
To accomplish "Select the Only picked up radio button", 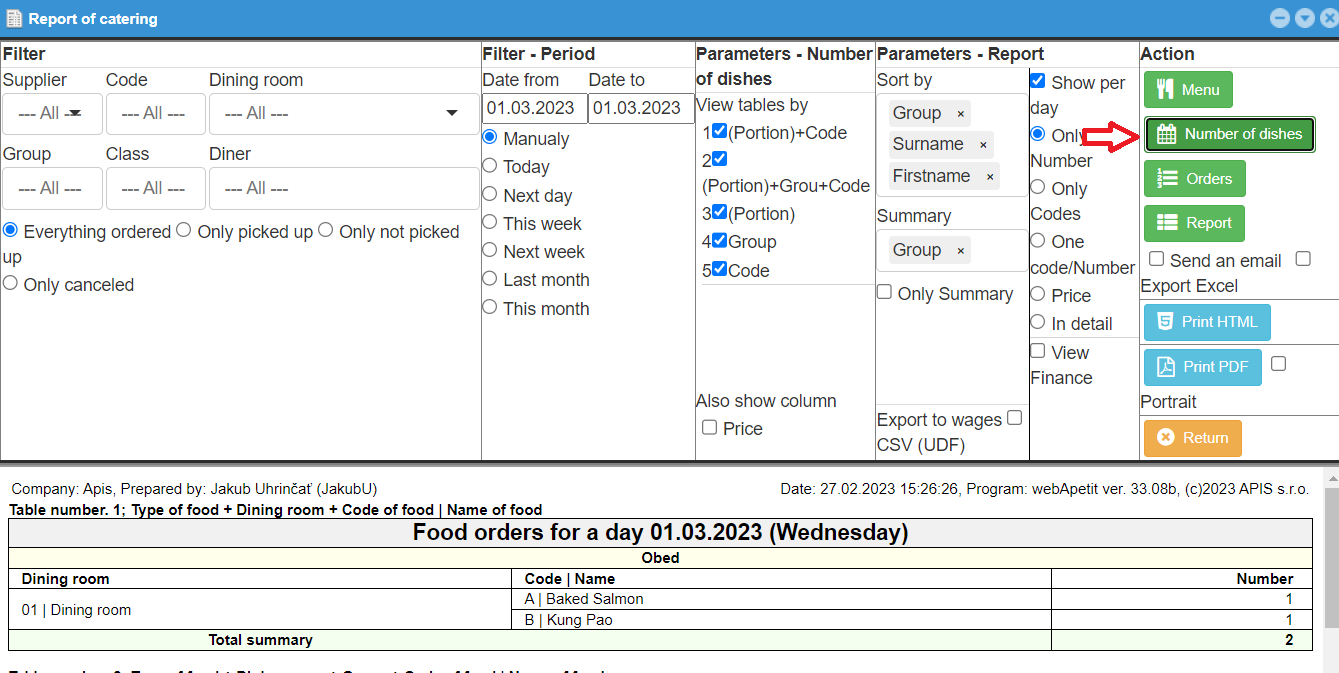I will [x=184, y=230].
